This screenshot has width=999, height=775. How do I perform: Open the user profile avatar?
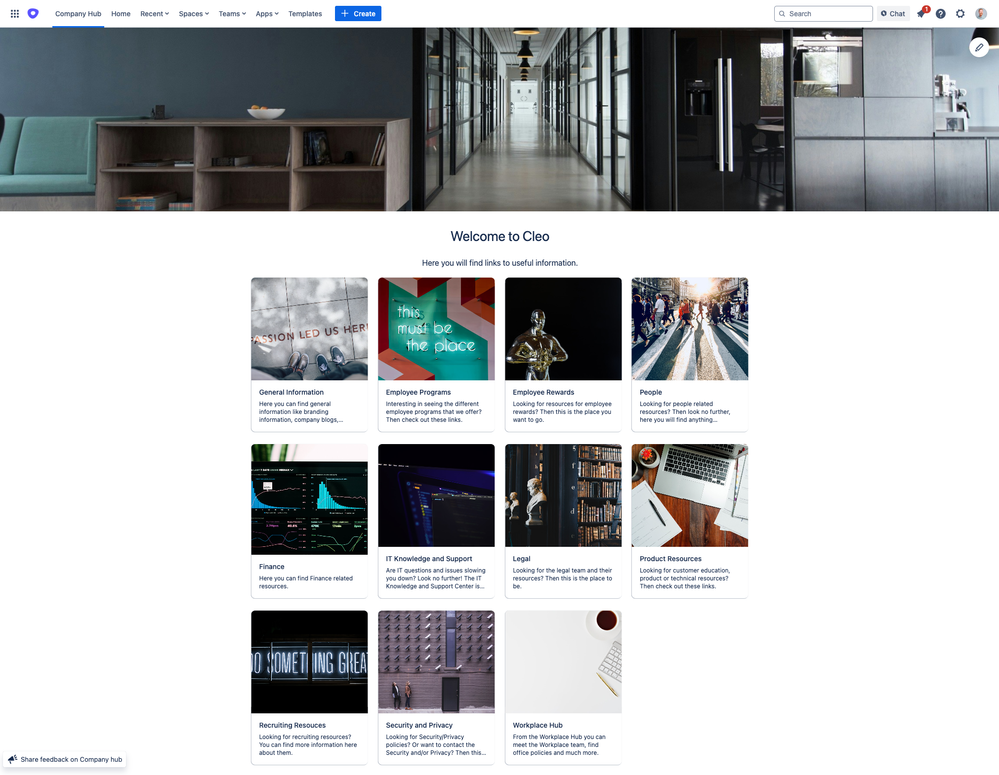tap(981, 13)
